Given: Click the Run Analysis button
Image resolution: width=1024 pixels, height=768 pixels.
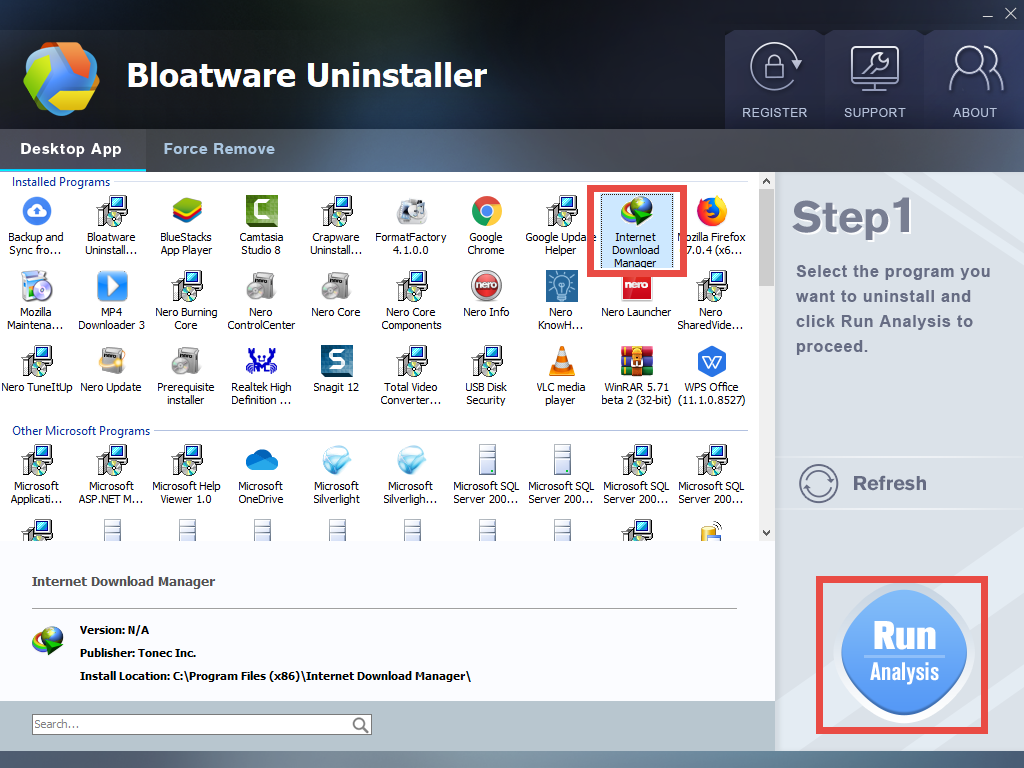Looking at the screenshot, I should pyautogui.click(x=904, y=653).
